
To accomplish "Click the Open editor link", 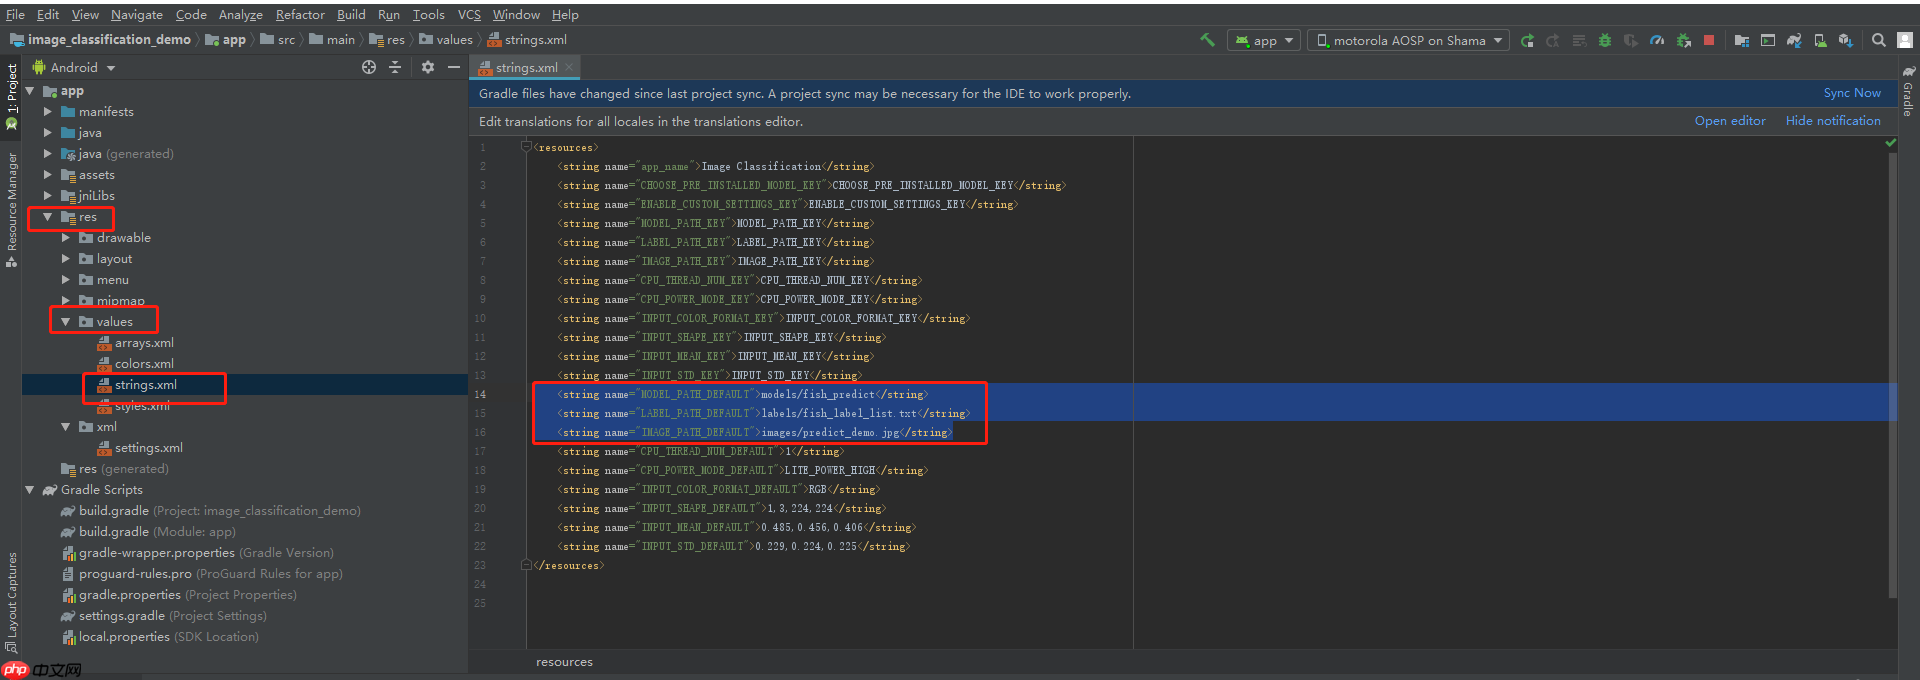I will coord(1729,121).
